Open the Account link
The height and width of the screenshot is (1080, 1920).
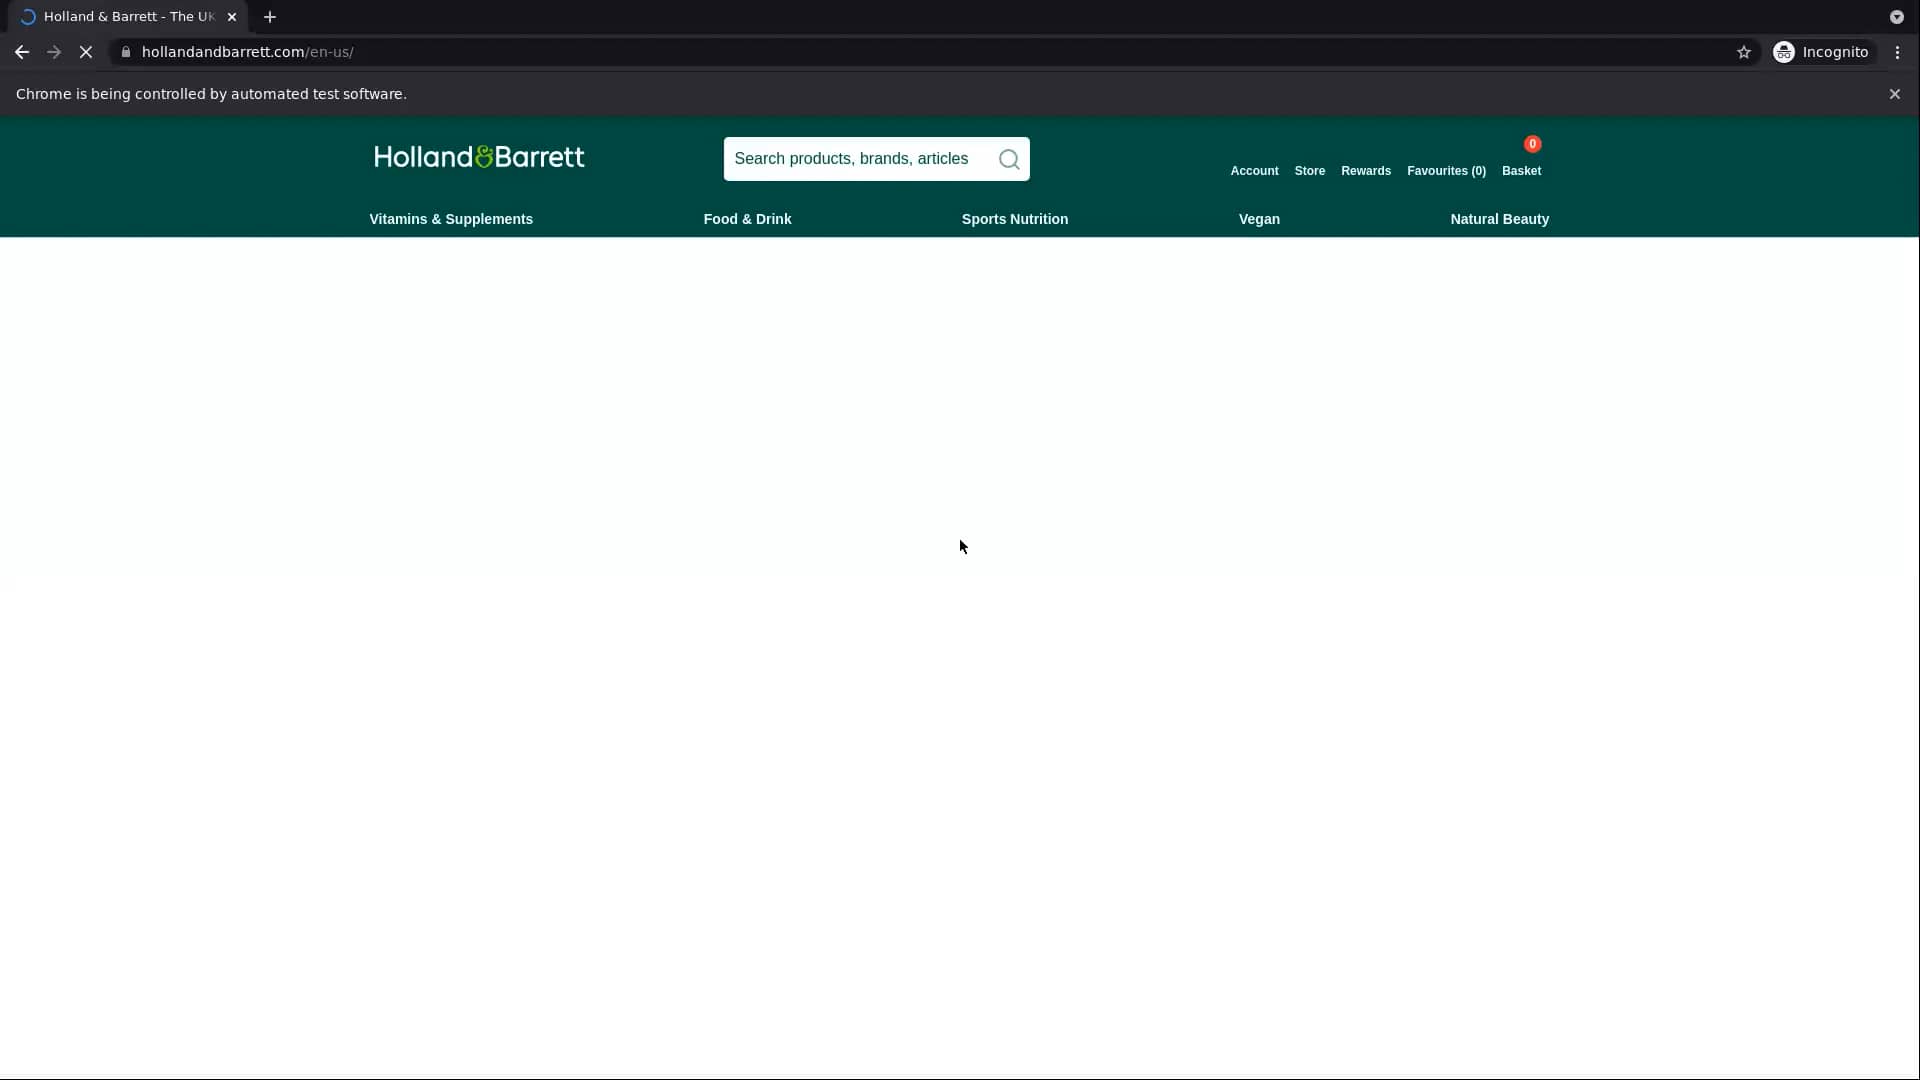1254,171
